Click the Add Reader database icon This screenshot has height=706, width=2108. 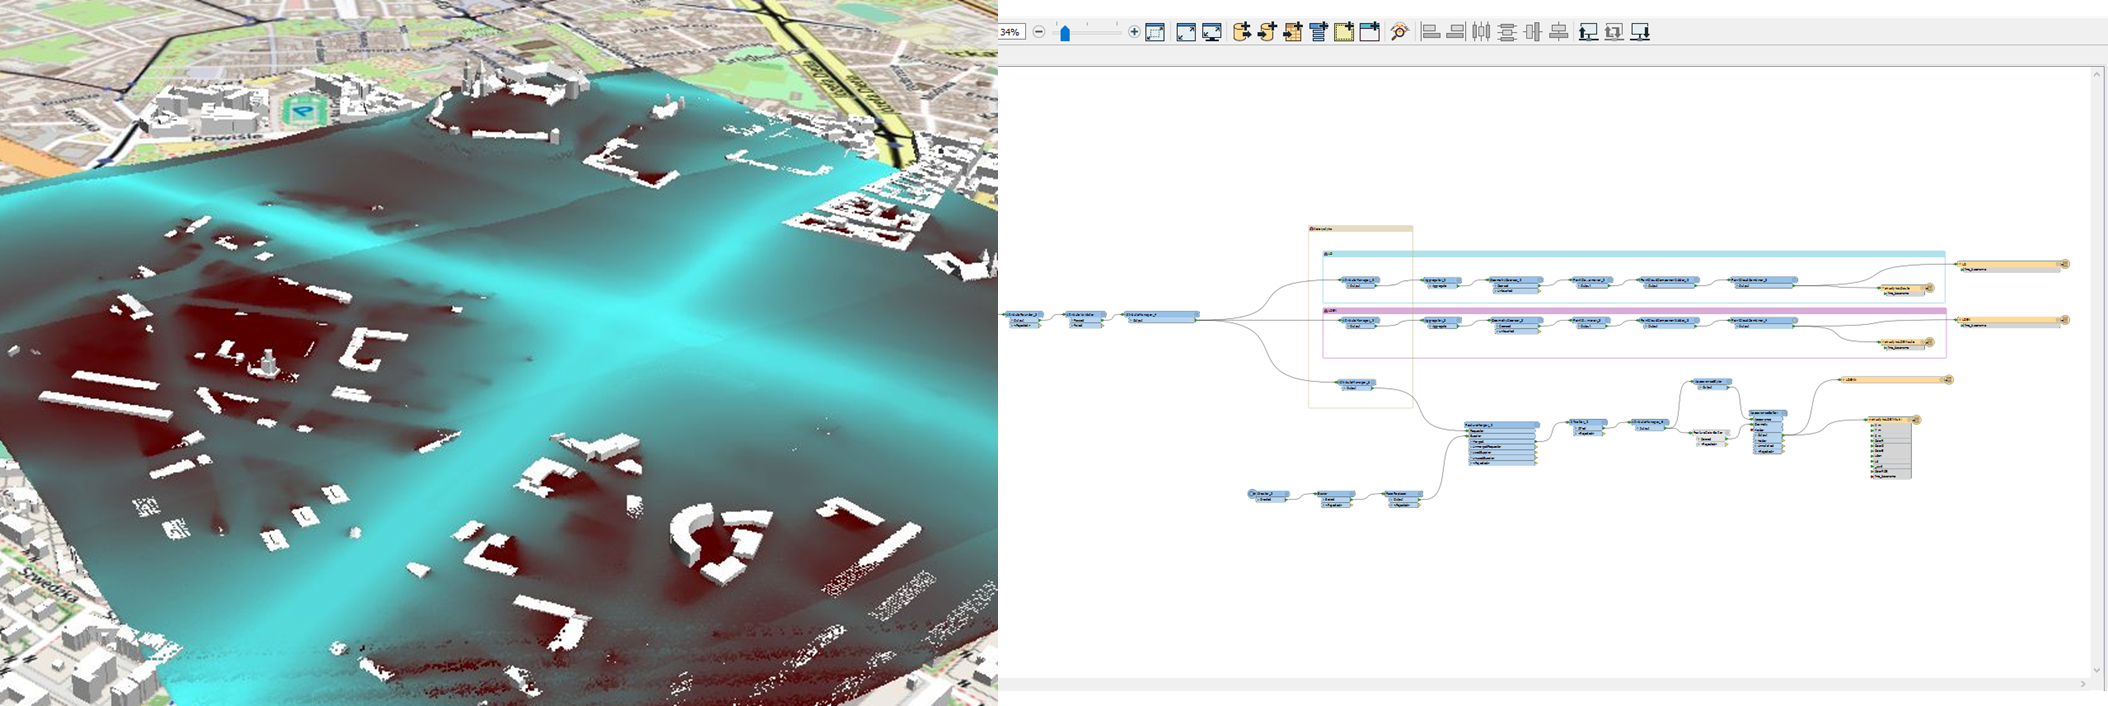pos(1241,32)
